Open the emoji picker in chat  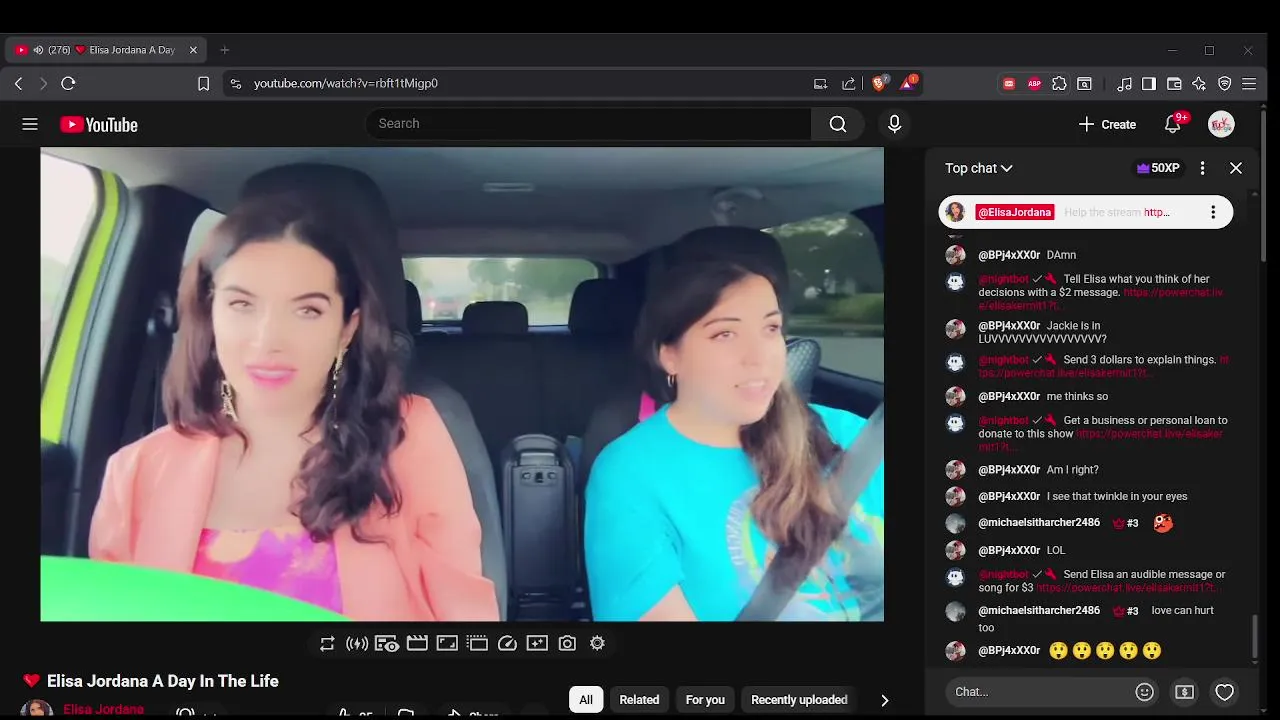1145,692
